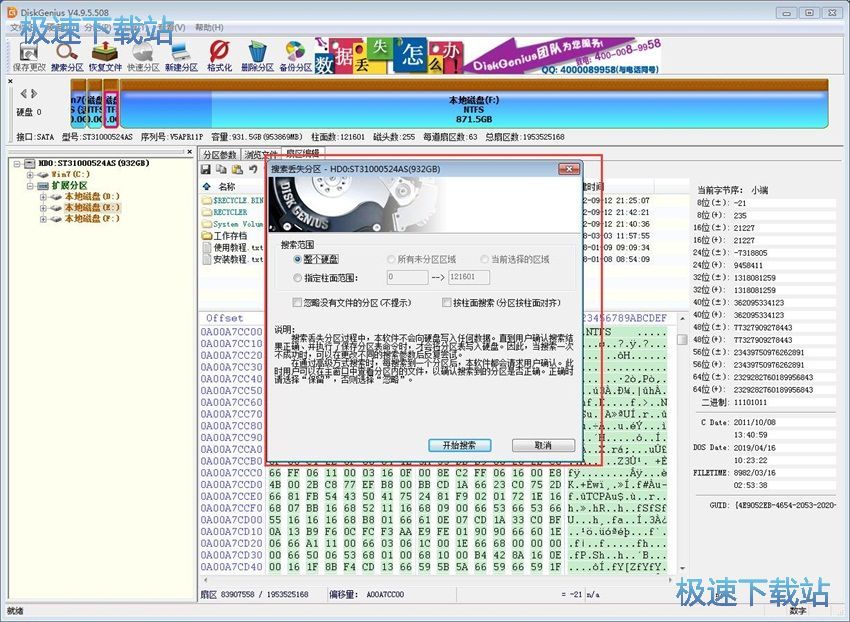
Task: Click the 快速分区 quick partition icon
Action: point(143,57)
